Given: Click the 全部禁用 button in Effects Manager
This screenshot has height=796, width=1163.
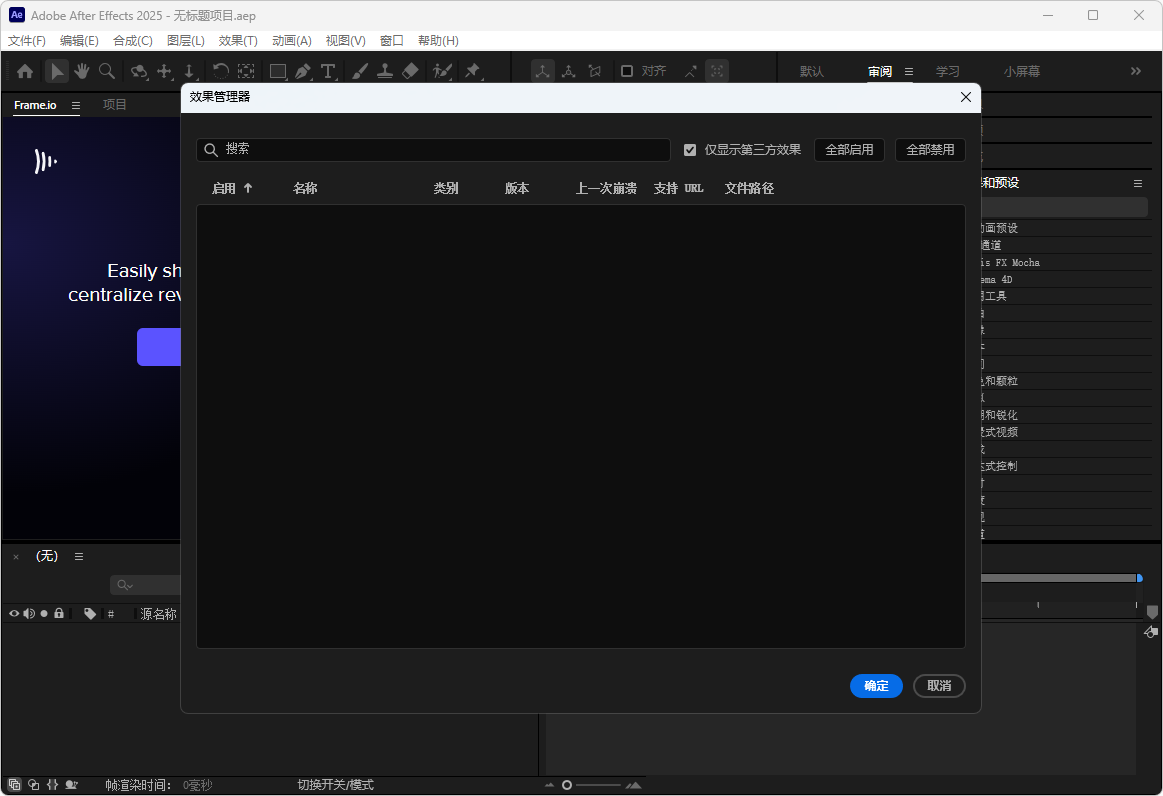Looking at the screenshot, I should 930,149.
